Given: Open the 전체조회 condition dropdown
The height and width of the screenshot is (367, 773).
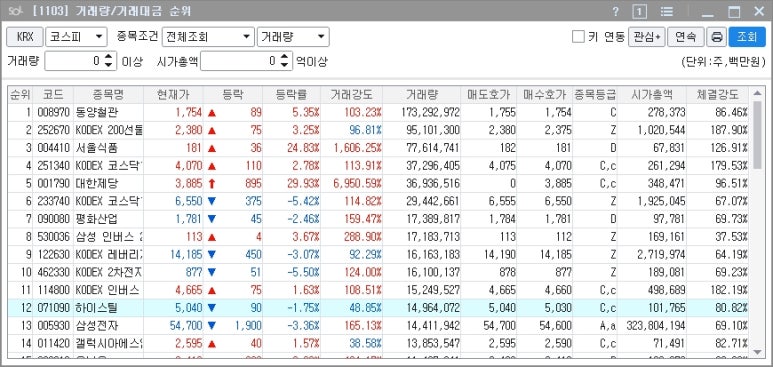Looking at the screenshot, I should 208,37.
